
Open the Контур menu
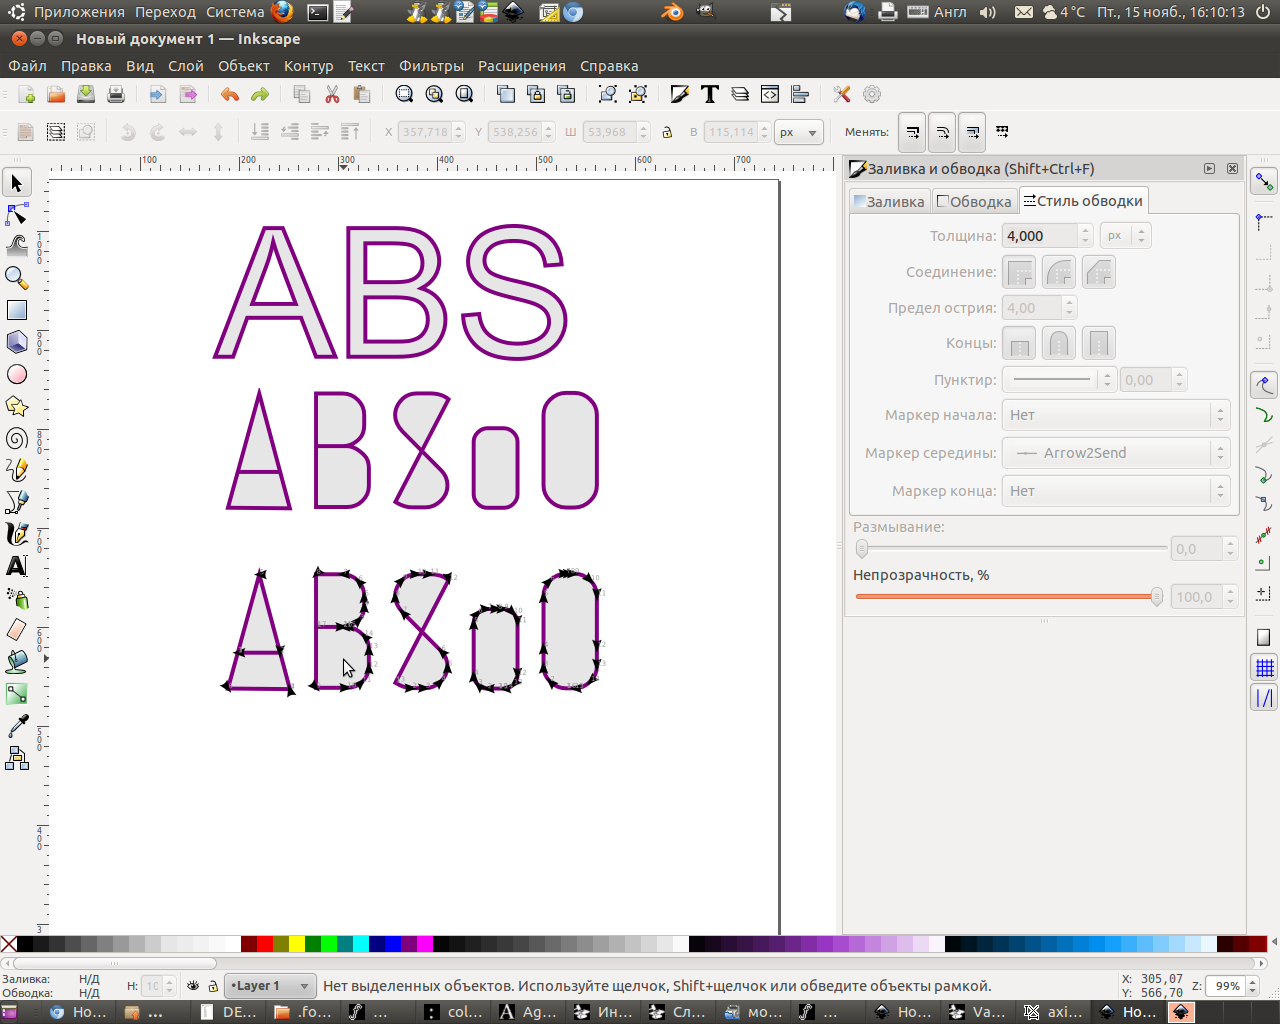(308, 66)
